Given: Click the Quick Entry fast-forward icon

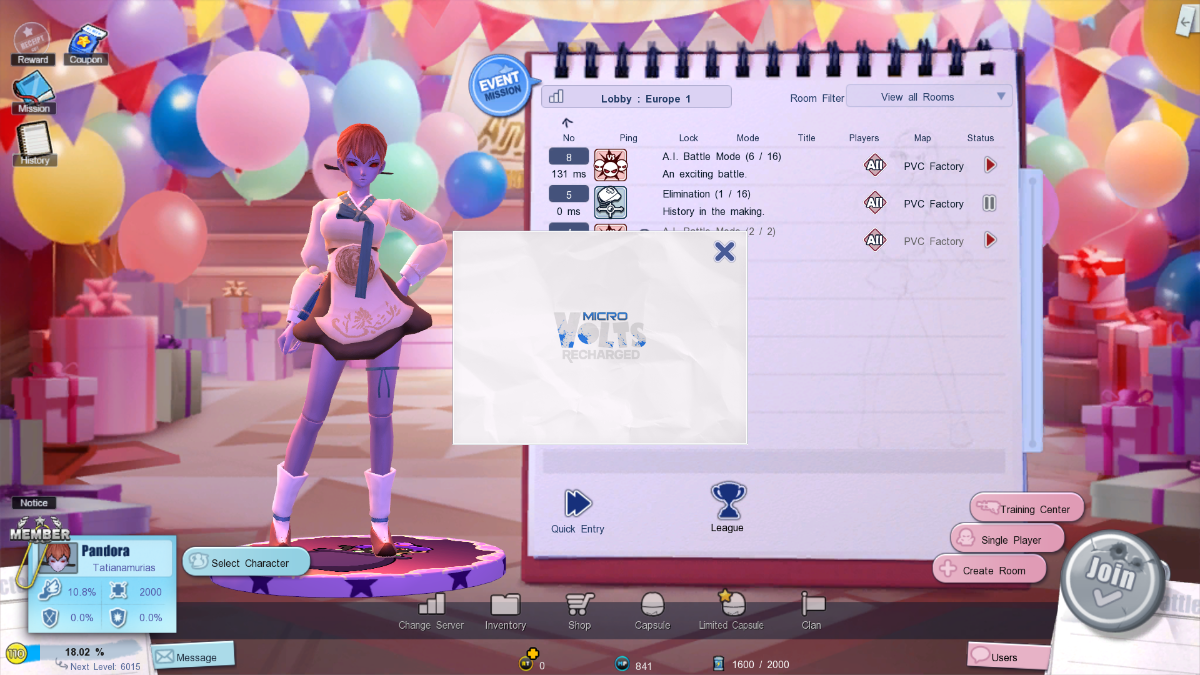Looking at the screenshot, I should point(578,503).
